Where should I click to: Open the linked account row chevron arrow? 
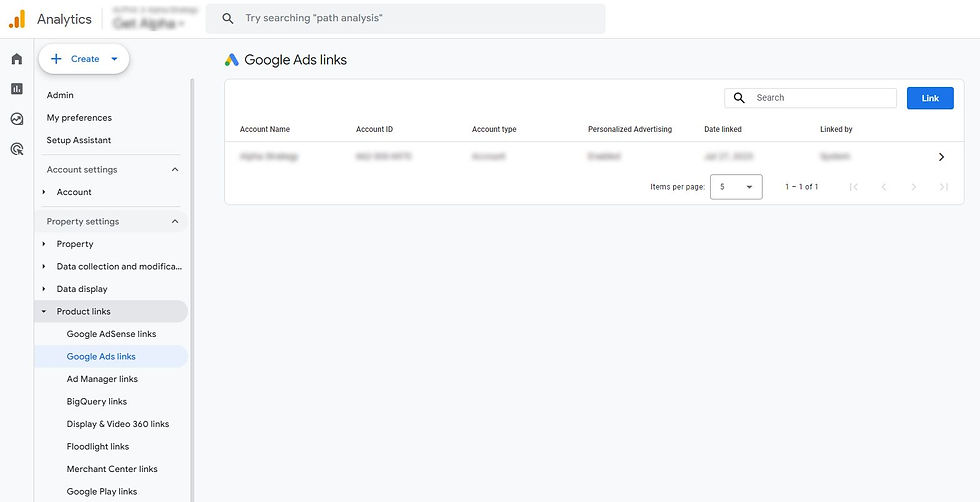(x=941, y=157)
